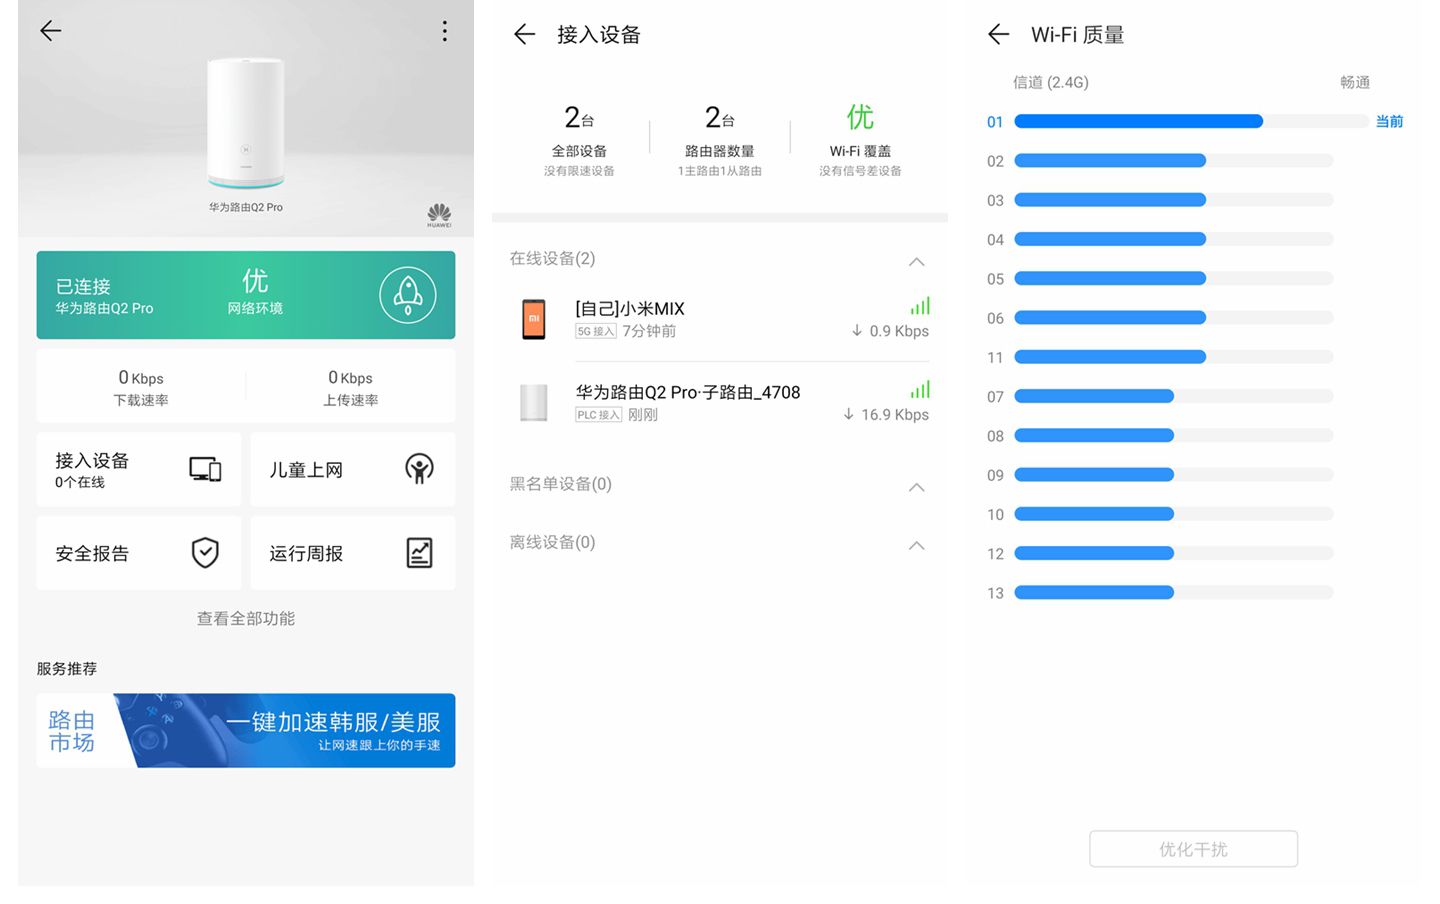Open 儿童上网 parental control tile
The height and width of the screenshot is (904, 1440).
pyautogui.click(x=353, y=469)
